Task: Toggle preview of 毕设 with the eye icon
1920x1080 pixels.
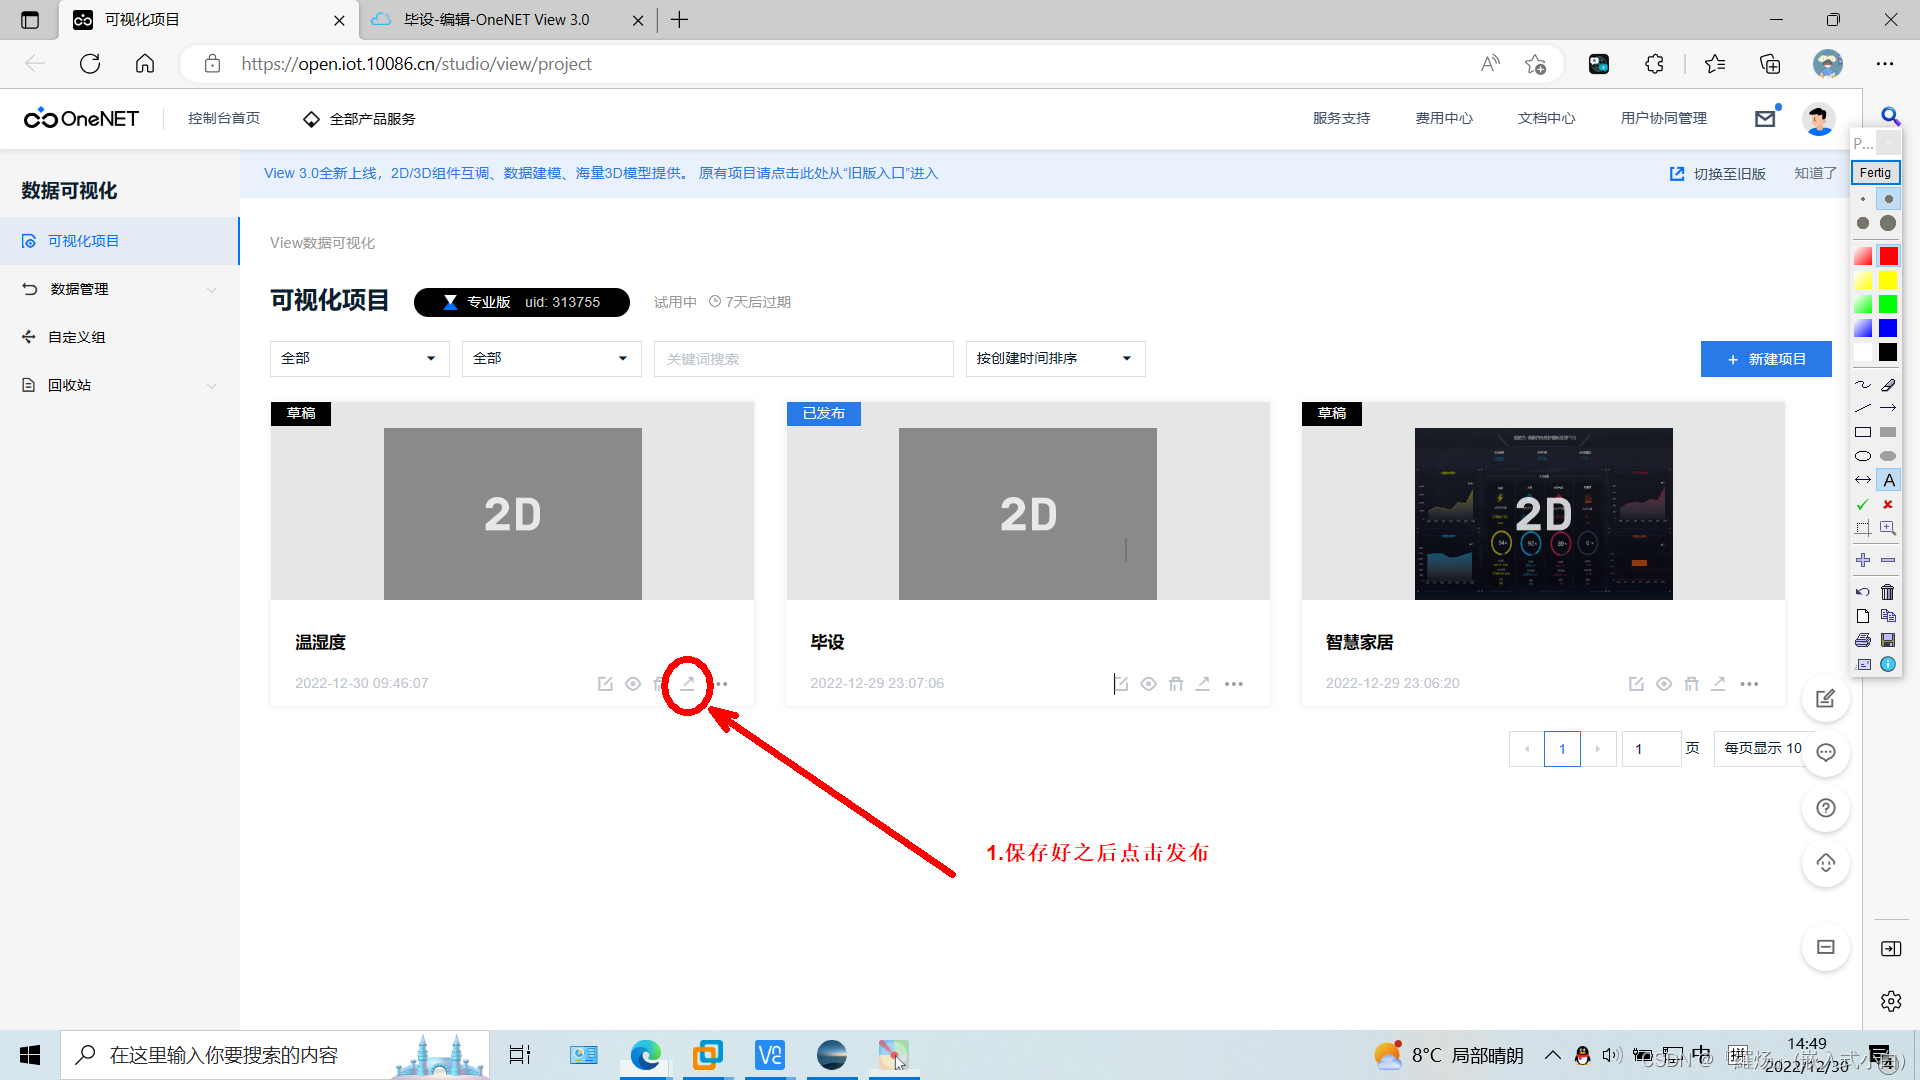Action: tap(1148, 683)
